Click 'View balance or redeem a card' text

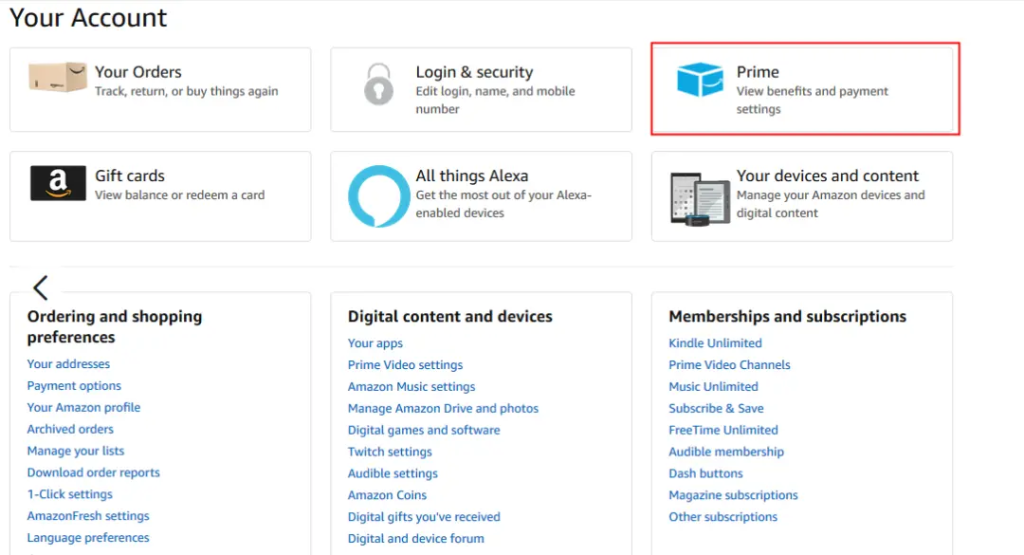pos(180,195)
